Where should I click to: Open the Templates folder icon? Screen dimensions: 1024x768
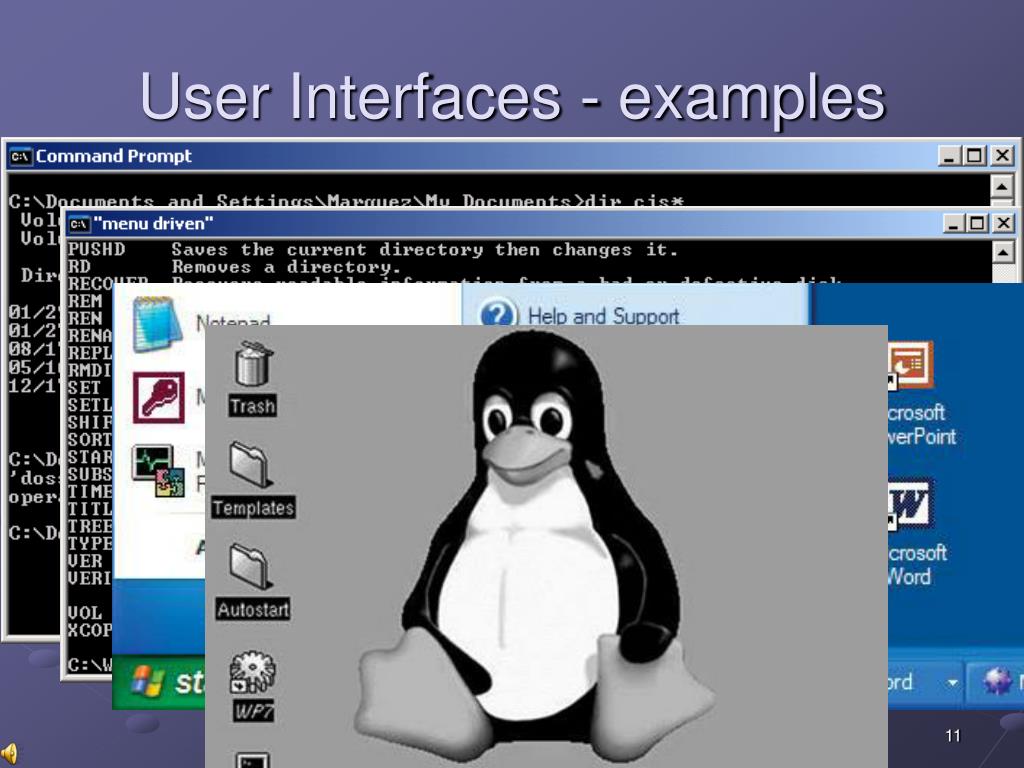251,464
